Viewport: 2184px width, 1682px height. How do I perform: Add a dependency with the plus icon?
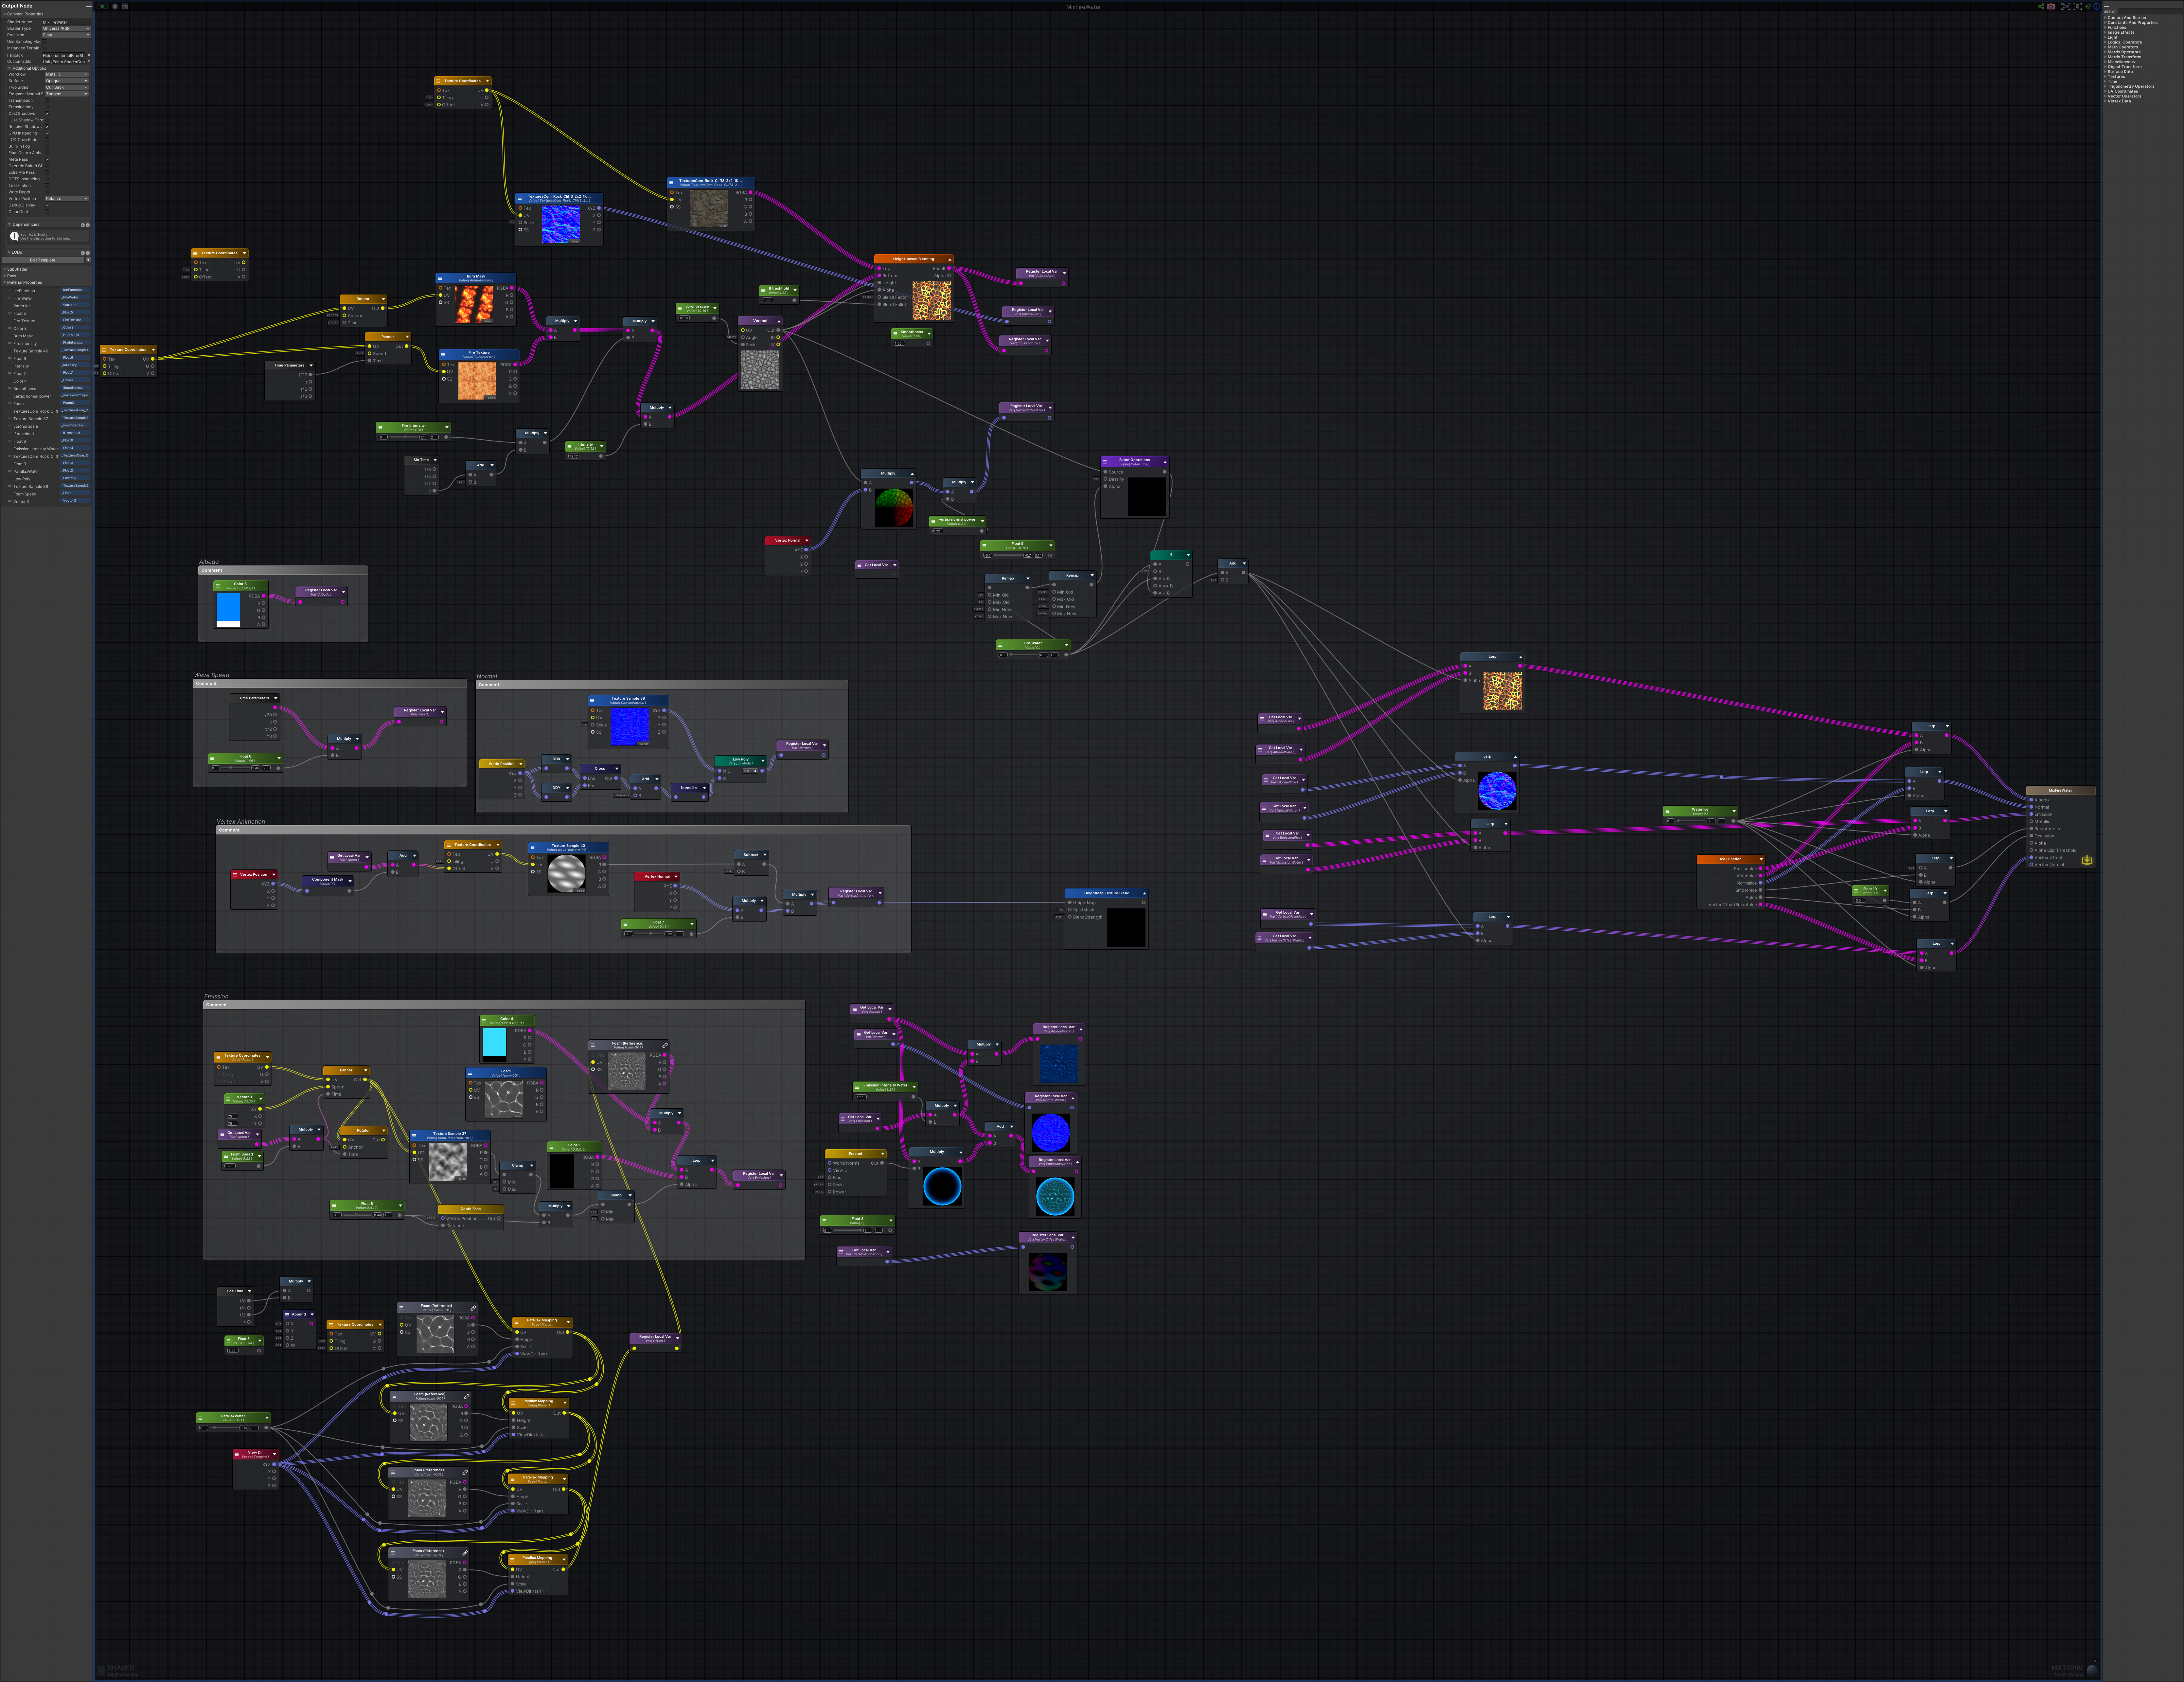[x=83, y=225]
